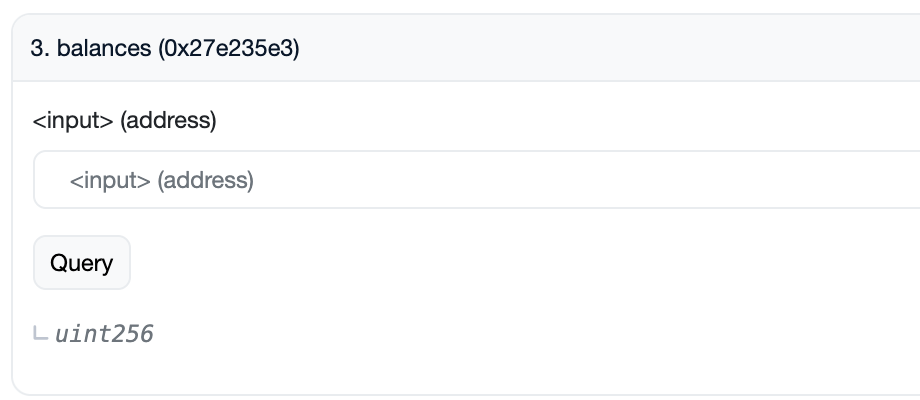Click the word "(address)" in the field label
Image resolution: width=920 pixels, height=400 pixels.
[168, 121]
